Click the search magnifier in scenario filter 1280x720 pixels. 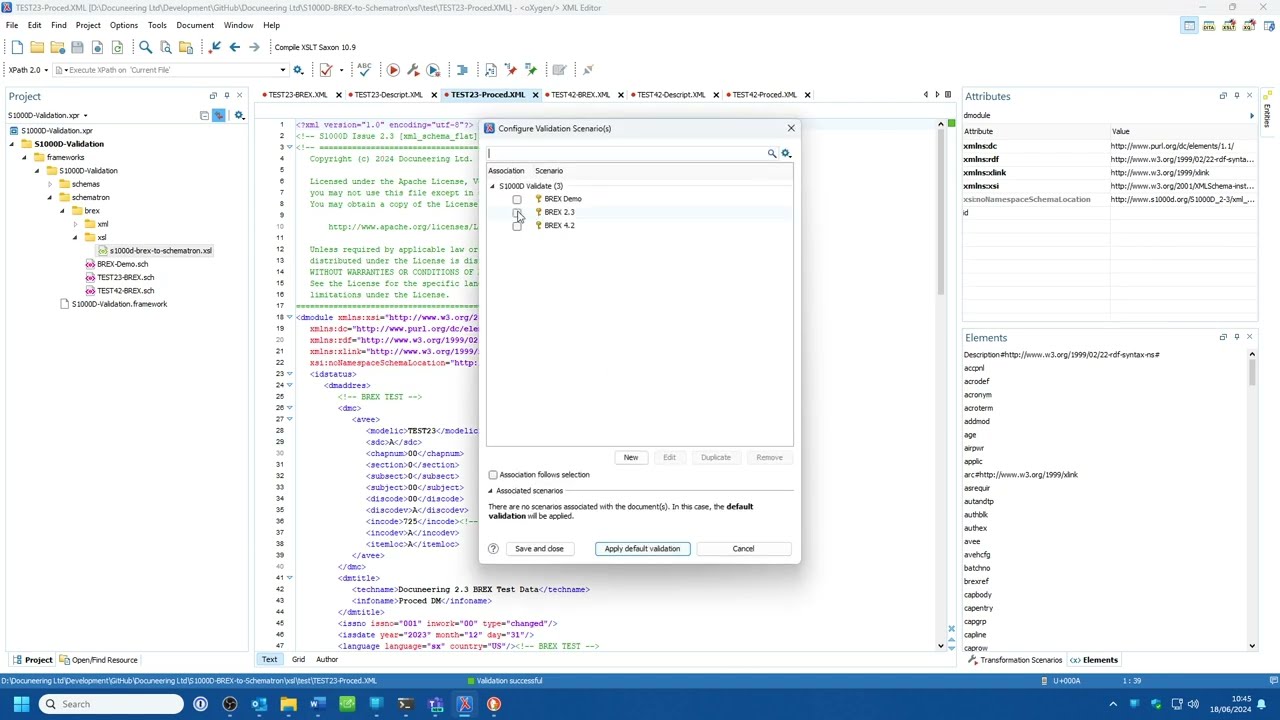772,153
